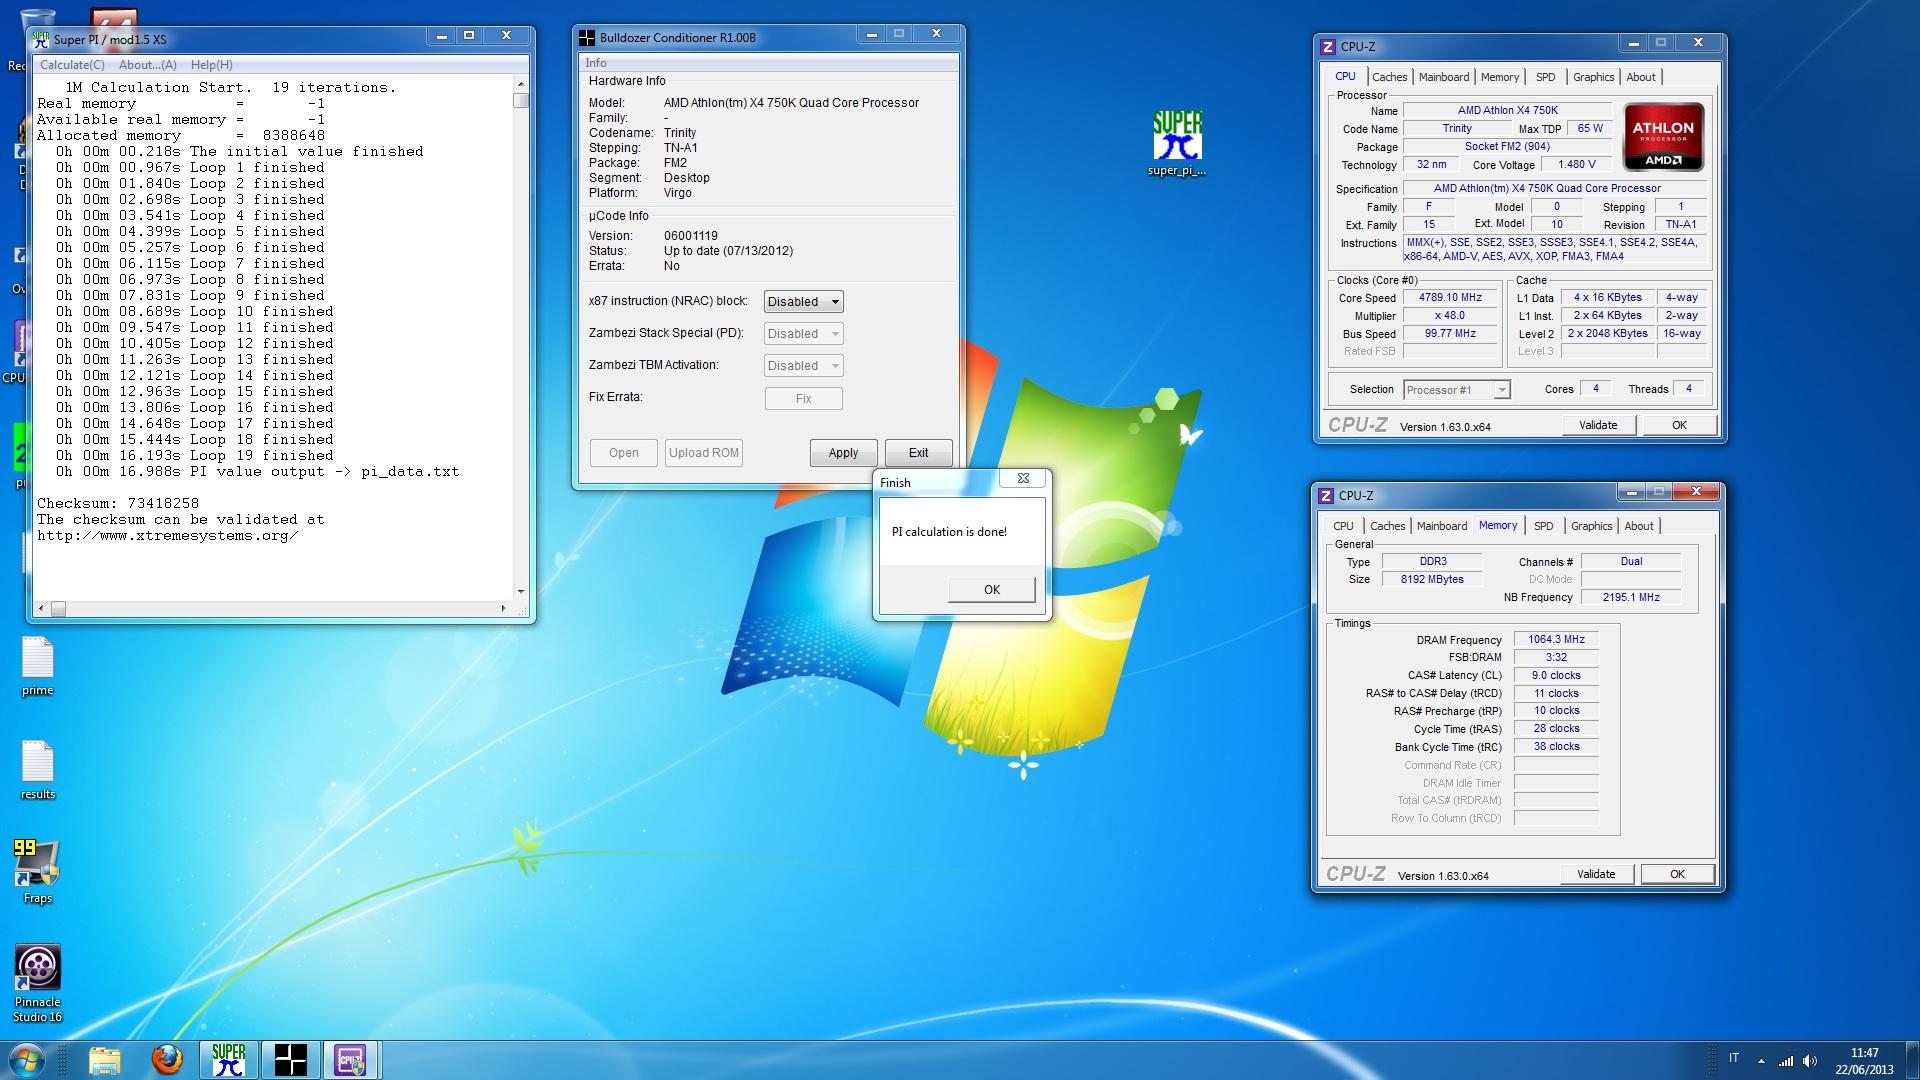Click the Open button in Bulldozer Conditioner
Image resolution: width=1920 pixels, height=1080 pixels.
pos(624,453)
